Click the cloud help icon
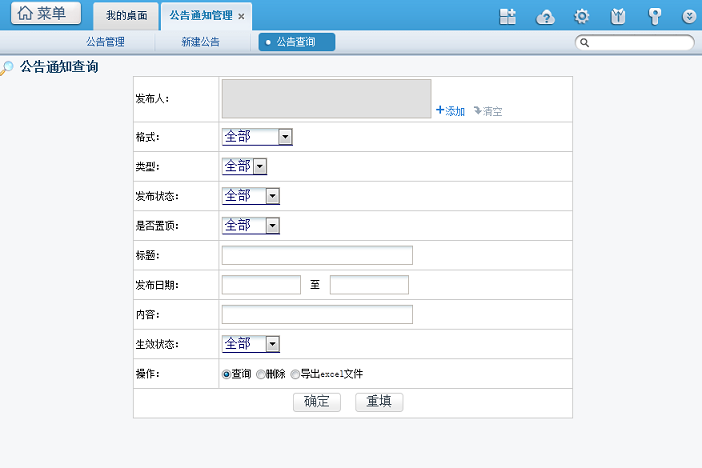The width and height of the screenshot is (702, 468). 545,16
